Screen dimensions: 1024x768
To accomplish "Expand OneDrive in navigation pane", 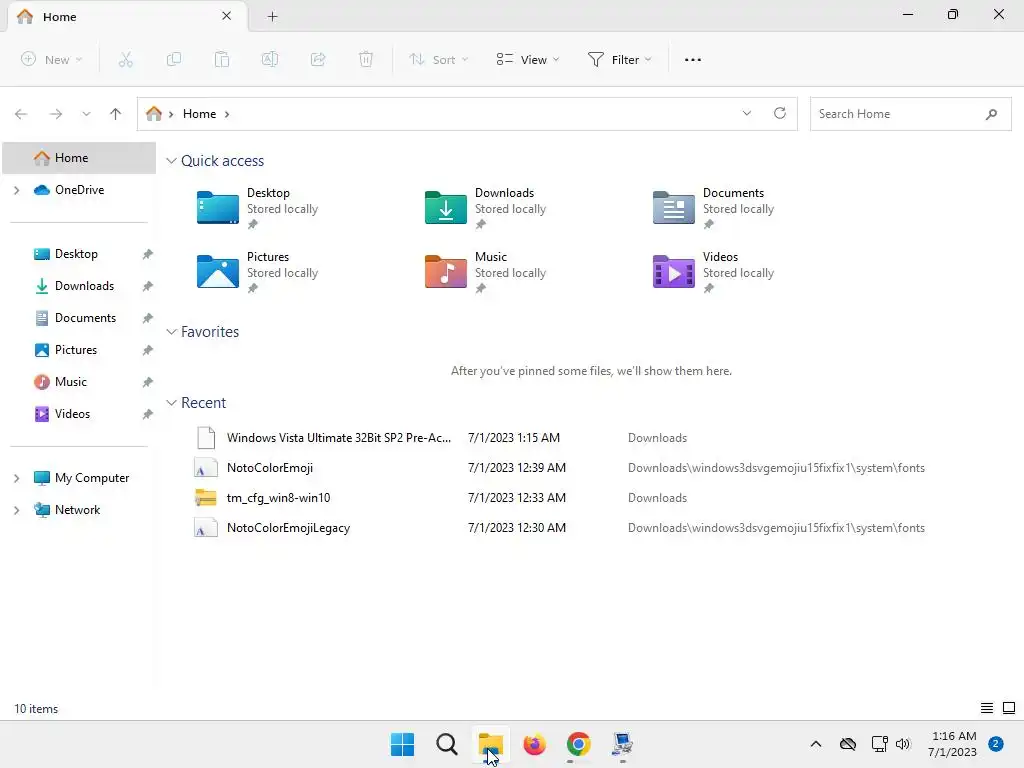I will click(x=17, y=190).
